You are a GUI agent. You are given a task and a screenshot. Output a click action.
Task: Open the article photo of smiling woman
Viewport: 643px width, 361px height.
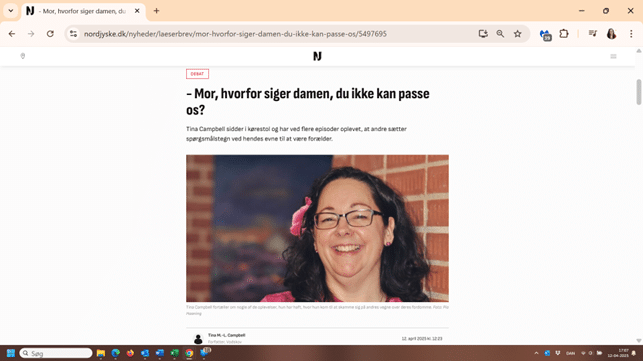(x=317, y=228)
